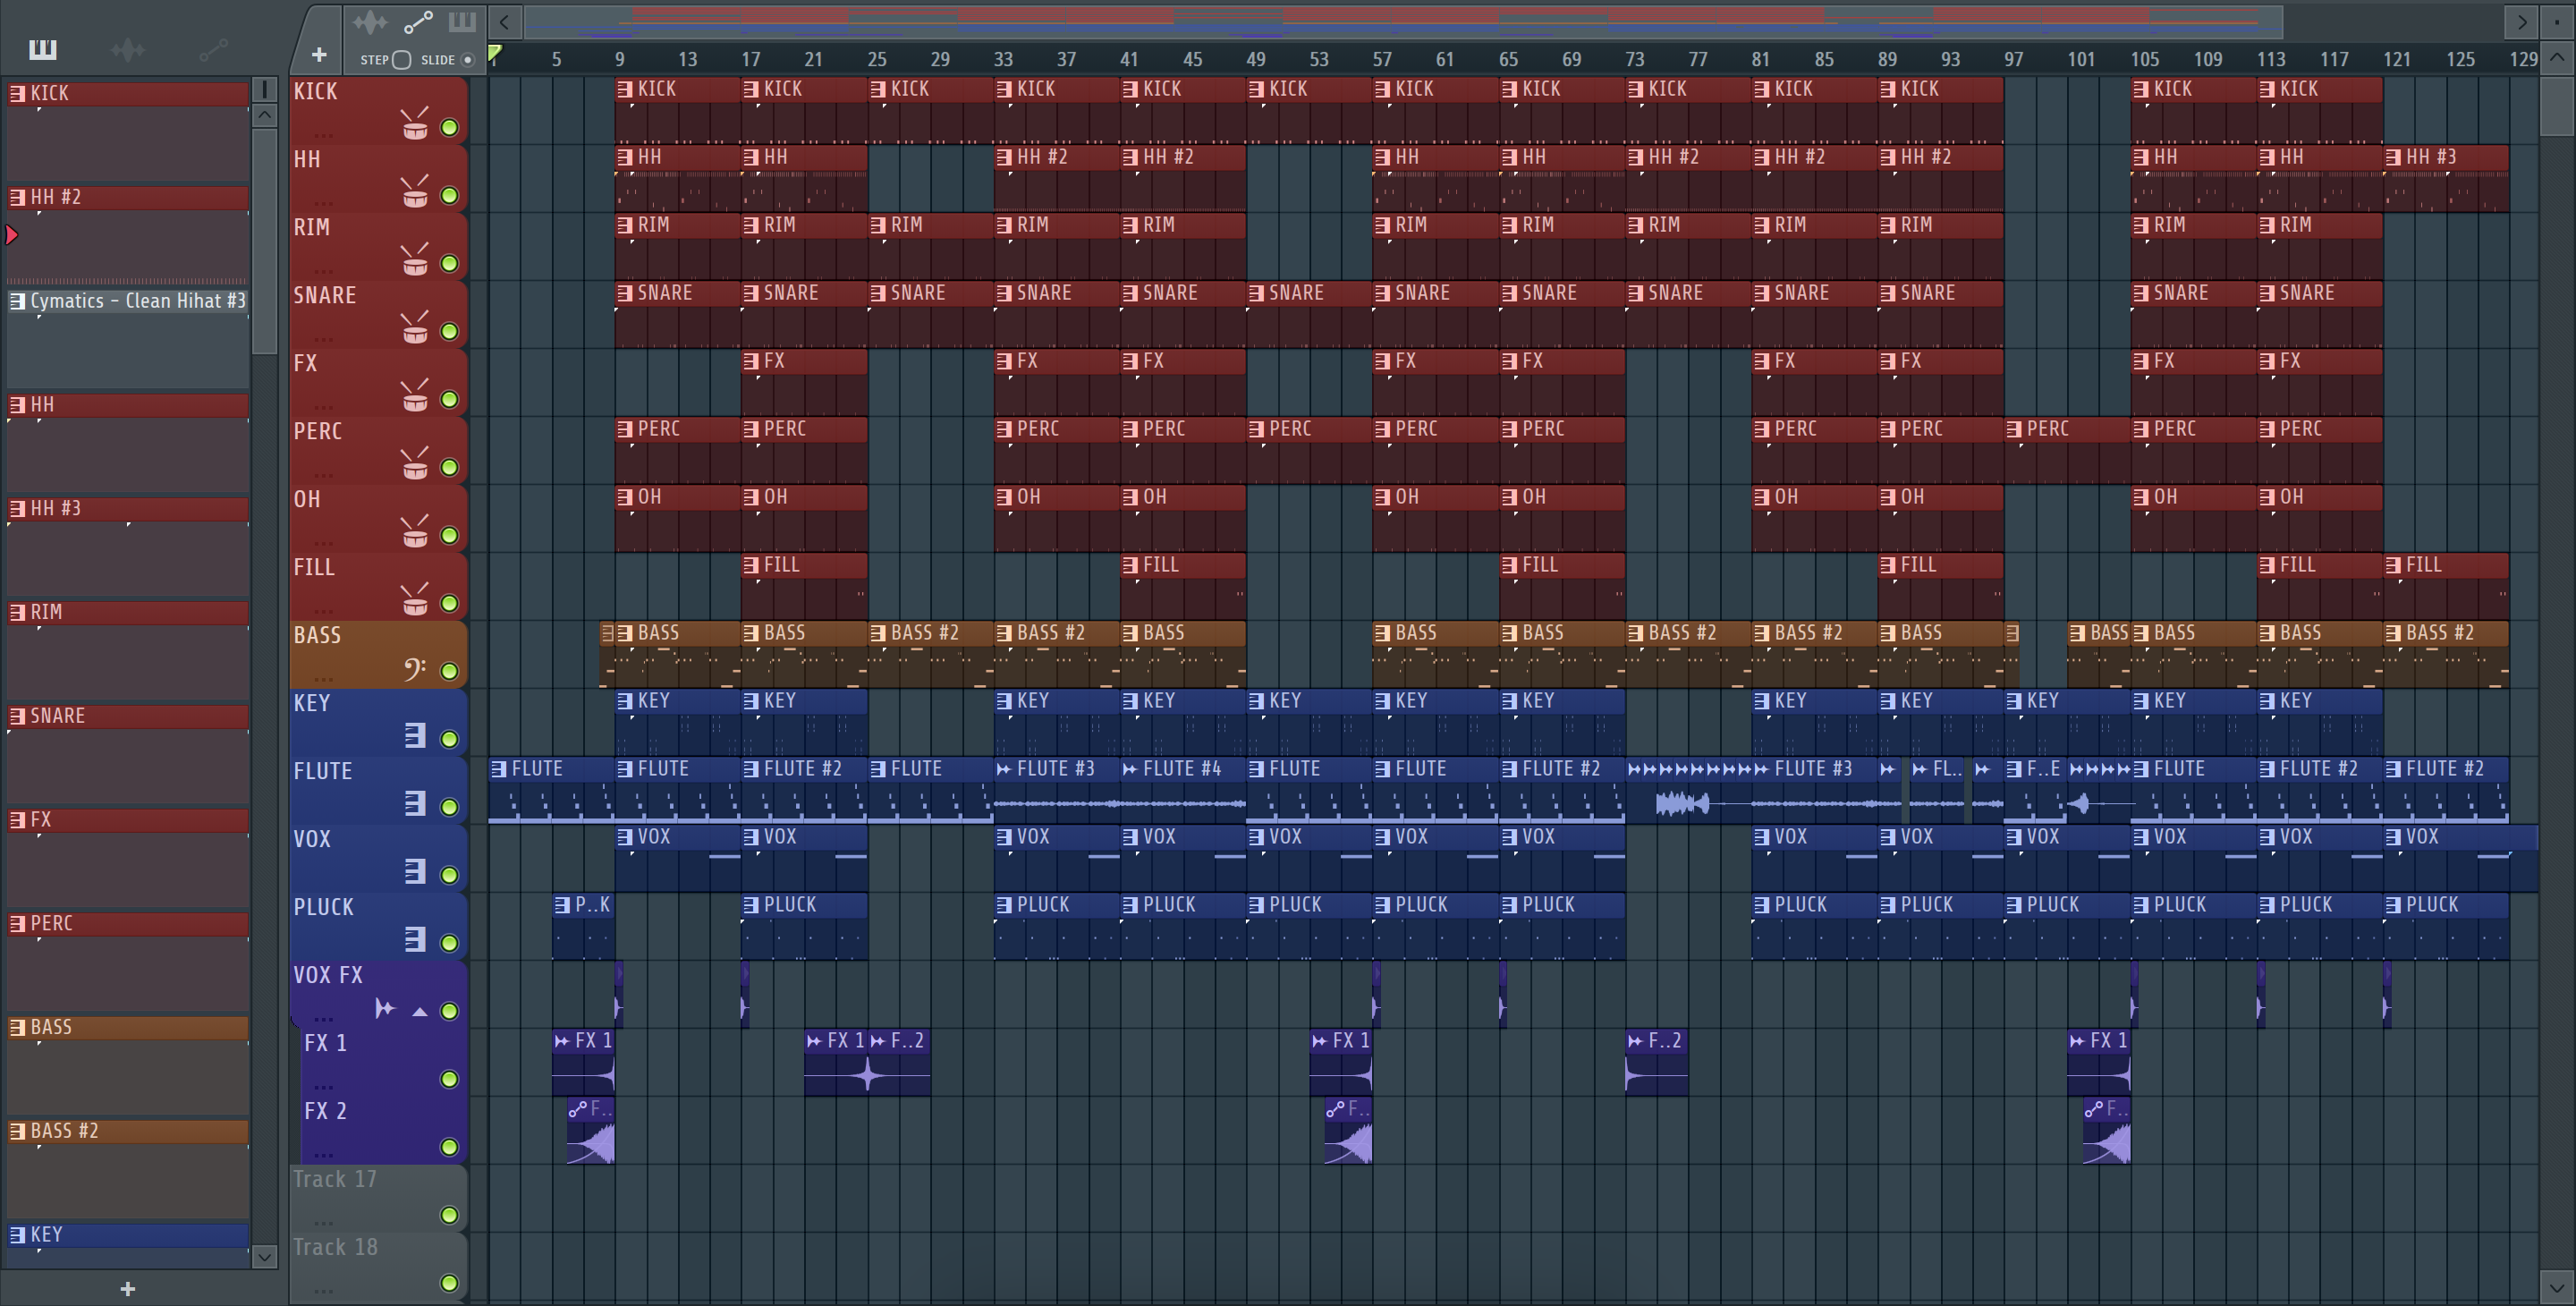
Task: Enable the STEP editing checkbox
Action: [x=401, y=60]
